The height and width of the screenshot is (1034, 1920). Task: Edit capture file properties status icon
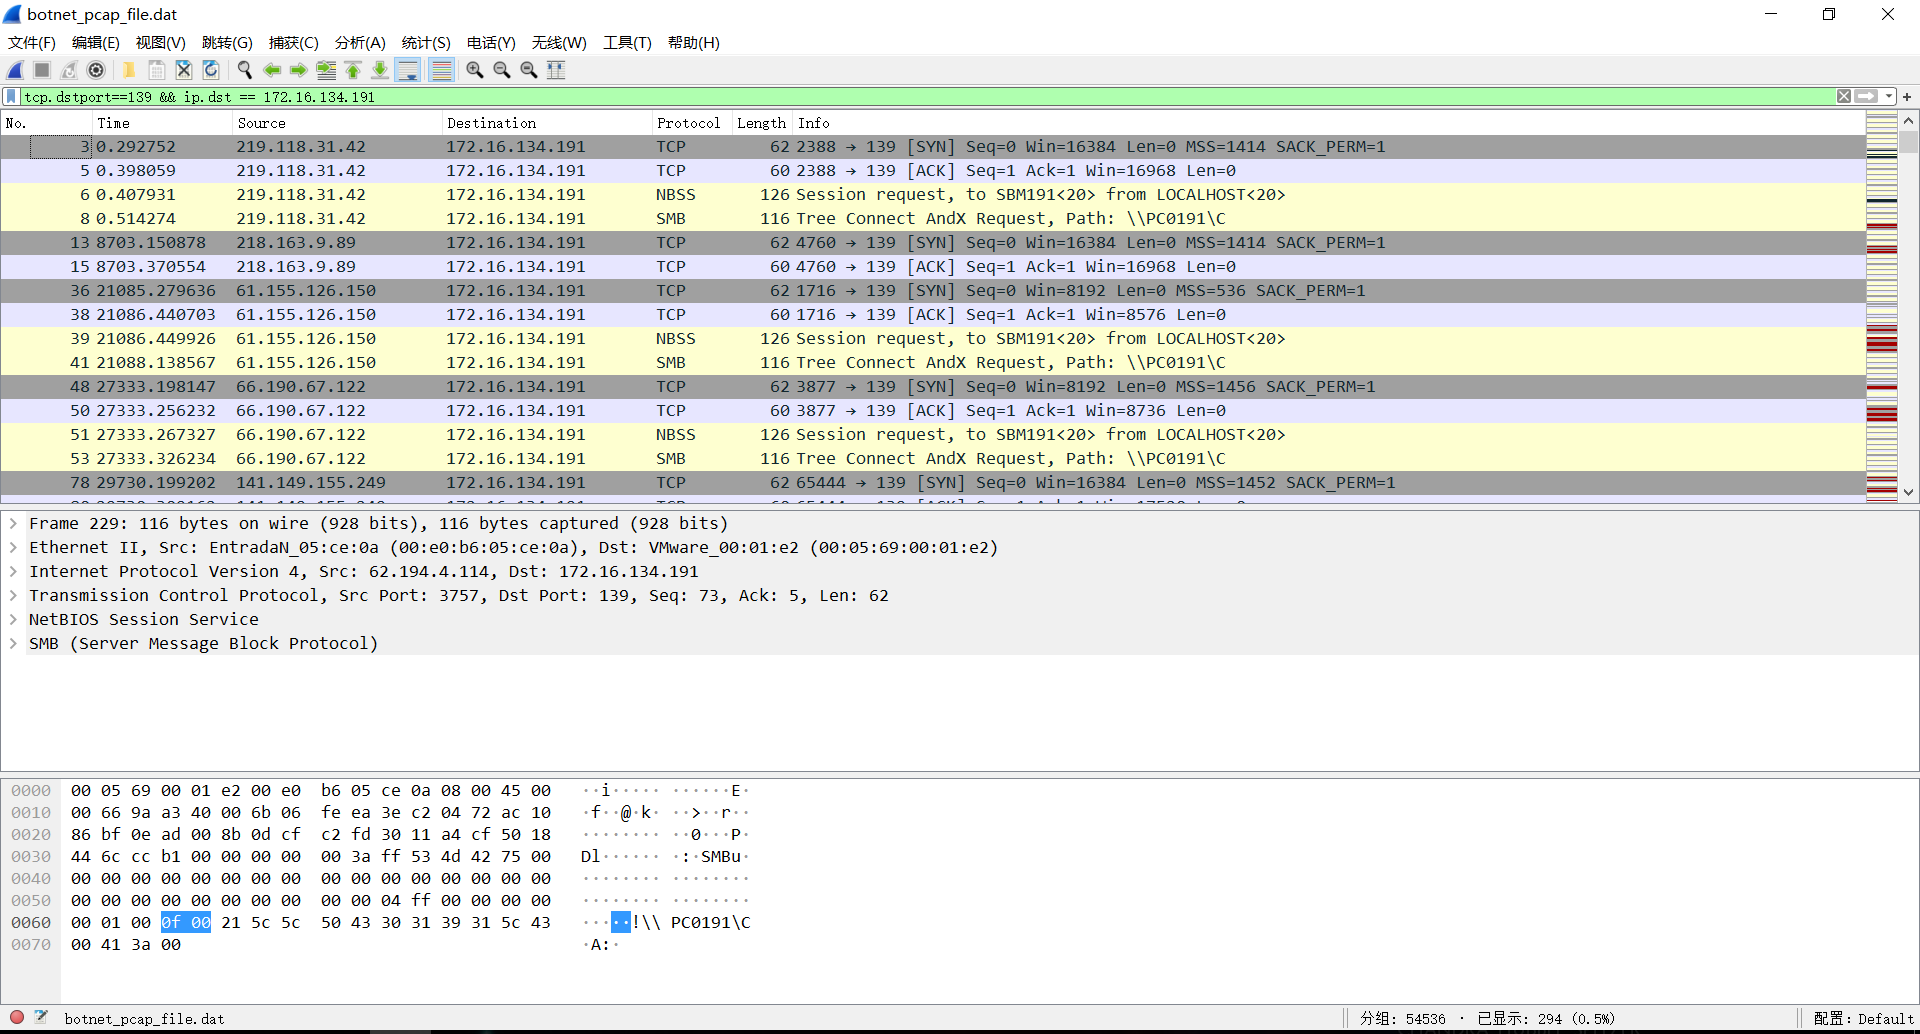41,1018
